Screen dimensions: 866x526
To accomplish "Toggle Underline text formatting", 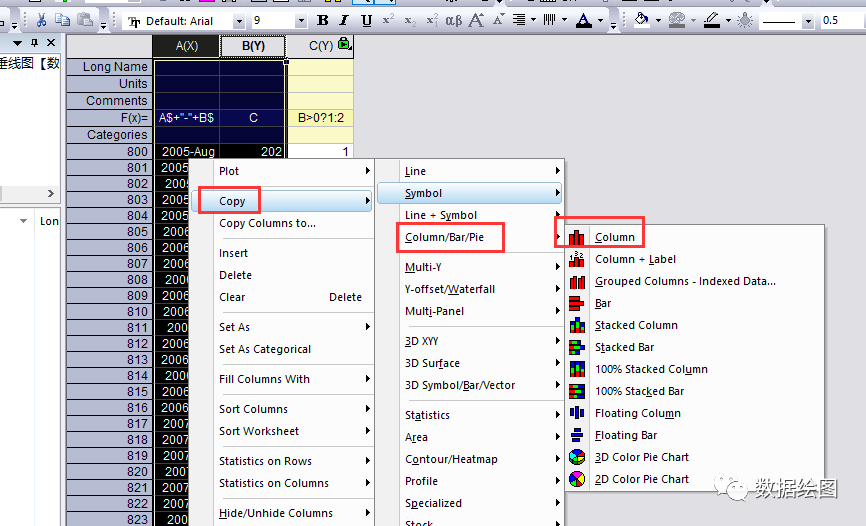I will [367, 20].
